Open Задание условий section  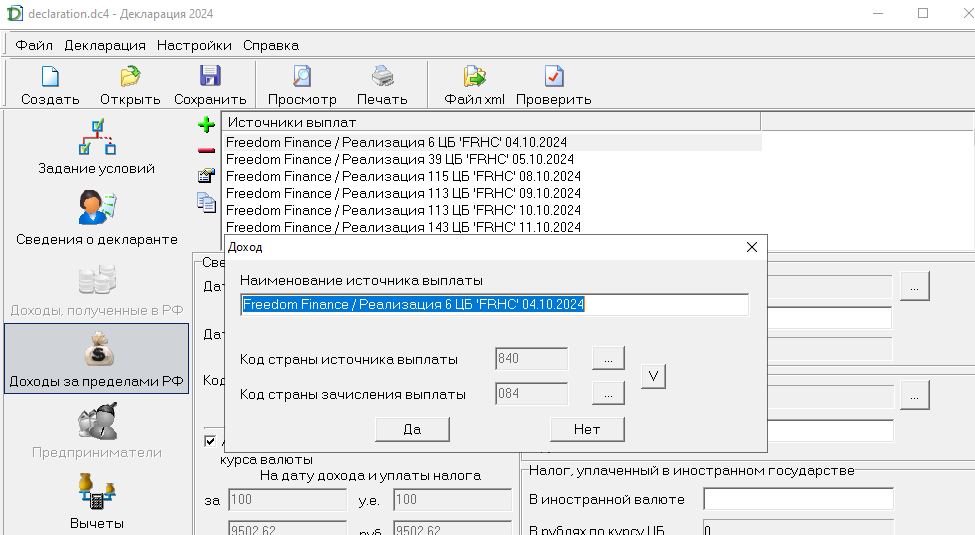pos(96,147)
